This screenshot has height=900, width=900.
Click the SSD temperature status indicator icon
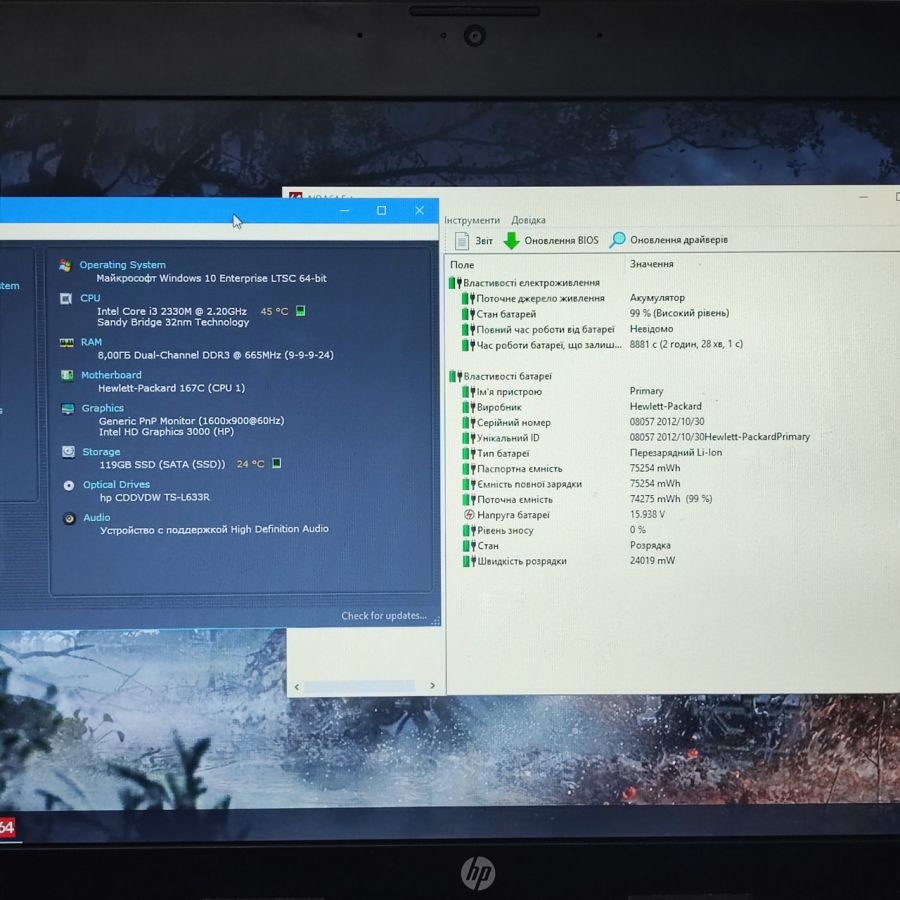pos(277,463)
